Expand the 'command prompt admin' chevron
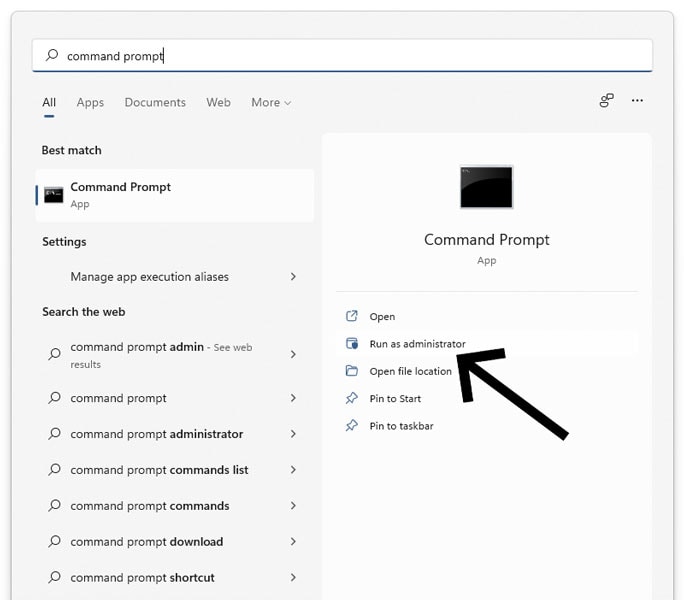The width and height of the screenshot is (684, 600). 293,354
